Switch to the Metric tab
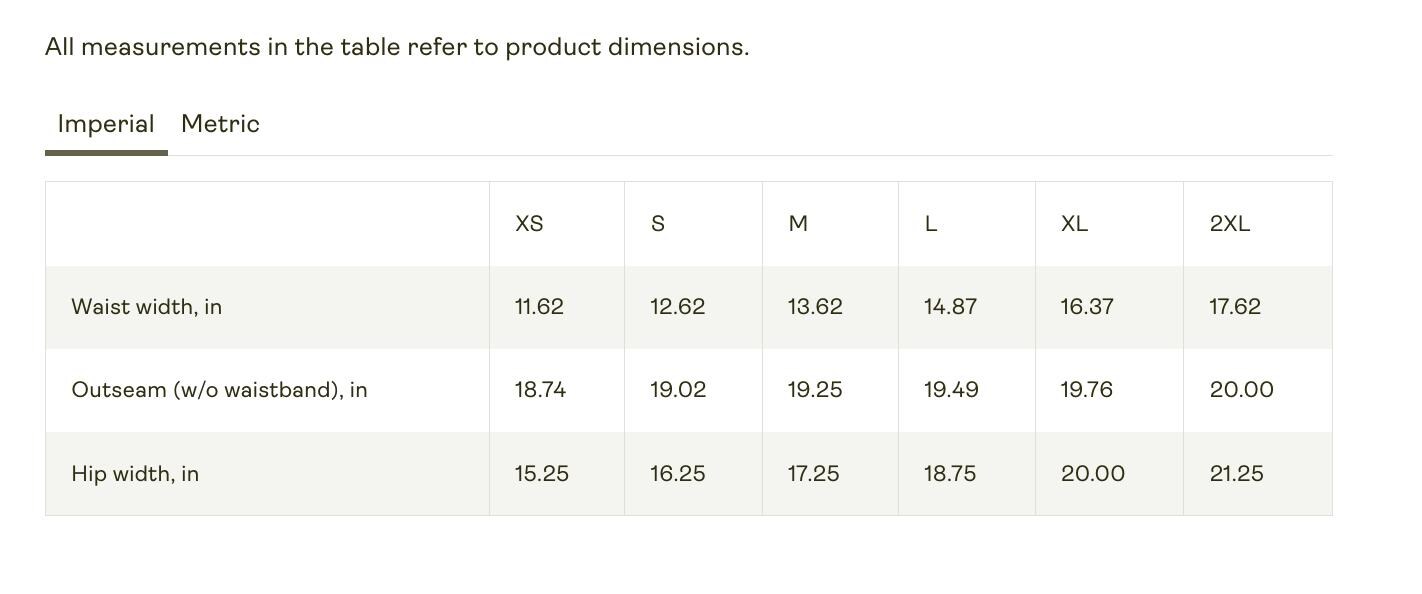Image resolution: width=1422 pixels, height=594 pixels. [220, 124]
